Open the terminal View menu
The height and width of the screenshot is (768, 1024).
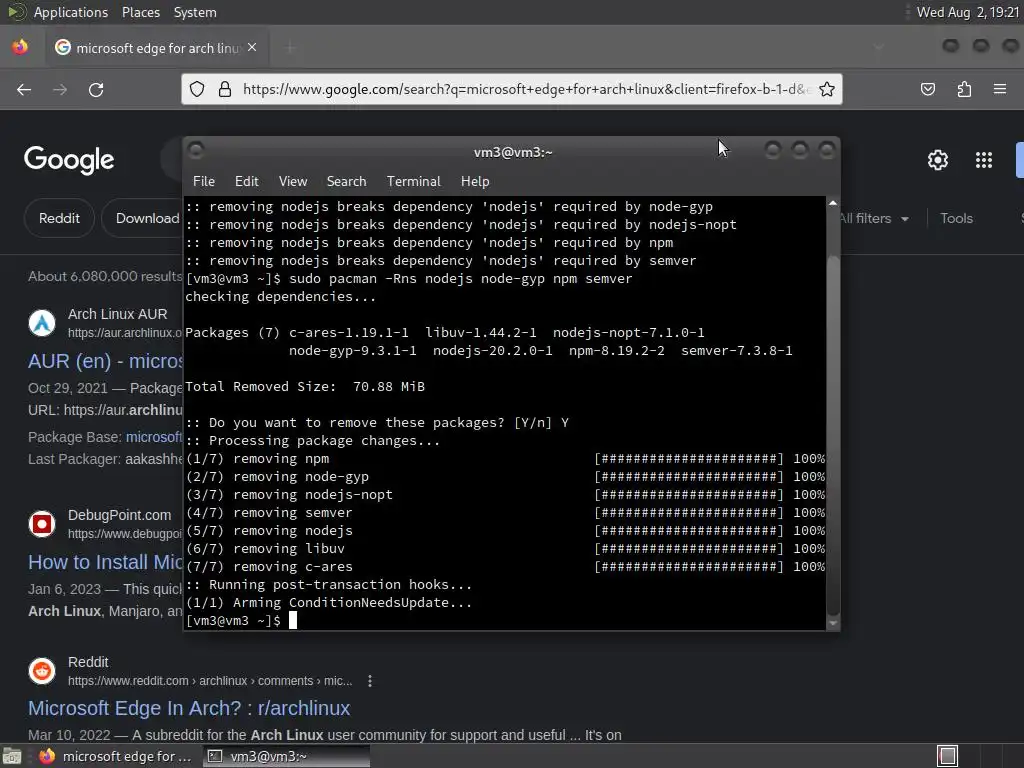pos(293,182)
